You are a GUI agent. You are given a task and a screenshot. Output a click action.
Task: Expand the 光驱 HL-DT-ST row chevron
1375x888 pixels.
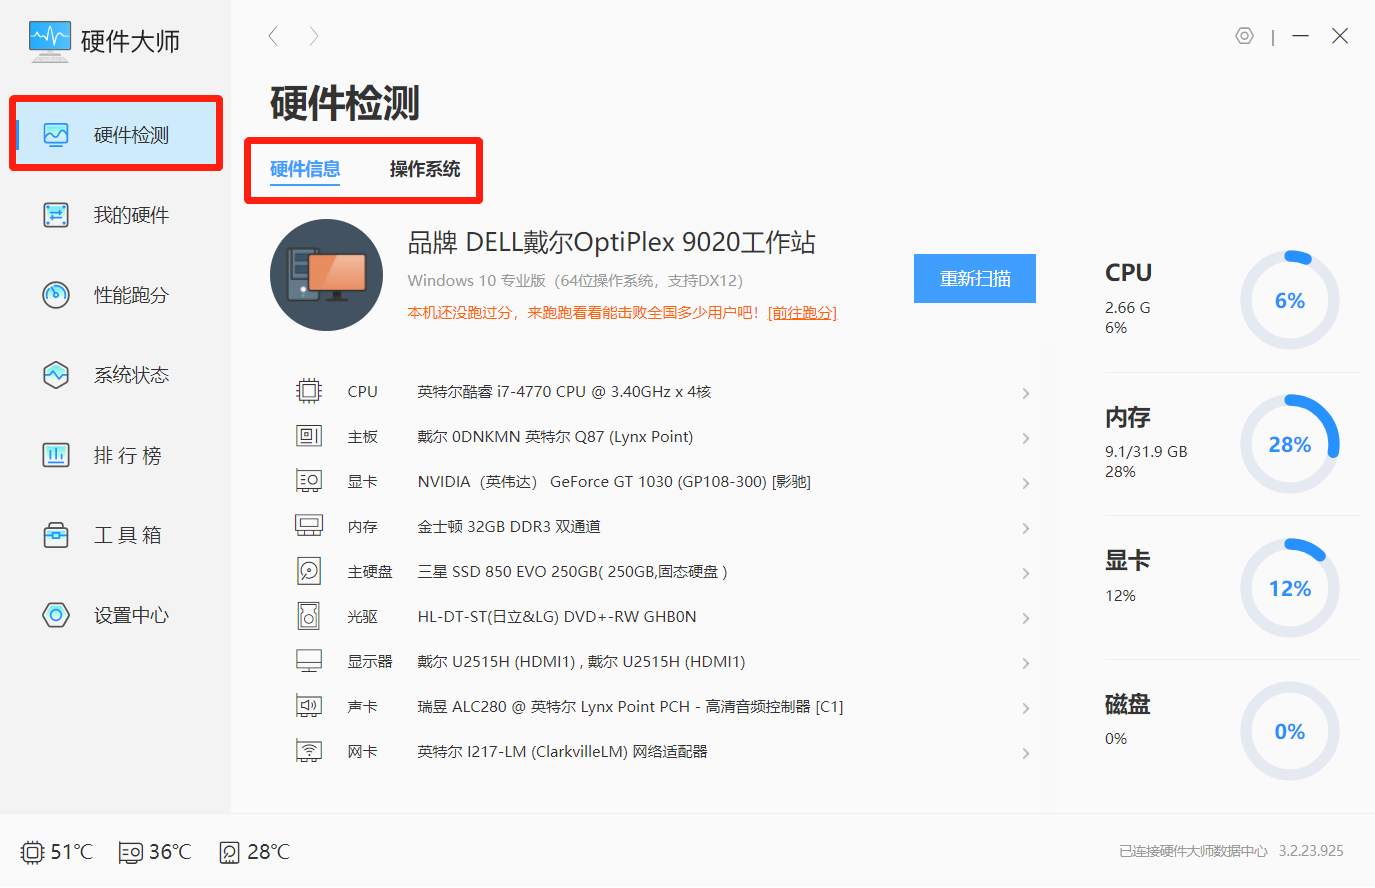click(x=1025, y=618)
